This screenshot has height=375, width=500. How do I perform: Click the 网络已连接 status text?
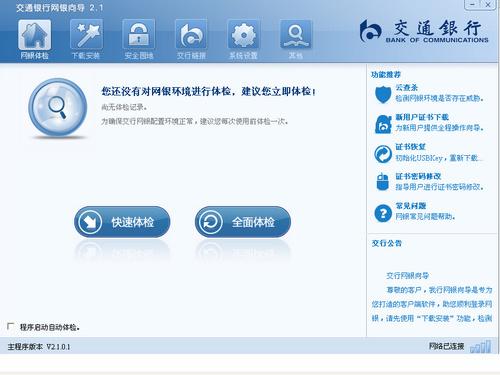(x=446, y=346)
